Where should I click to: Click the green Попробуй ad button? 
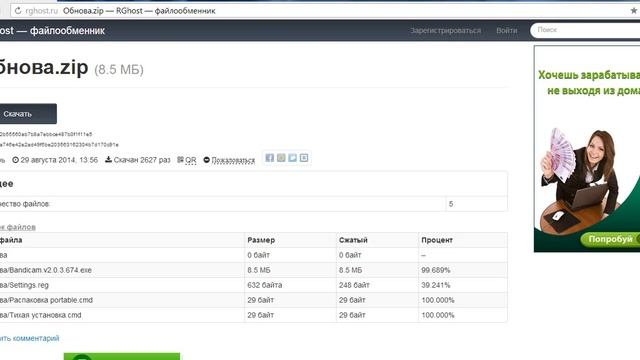point(610,239)
